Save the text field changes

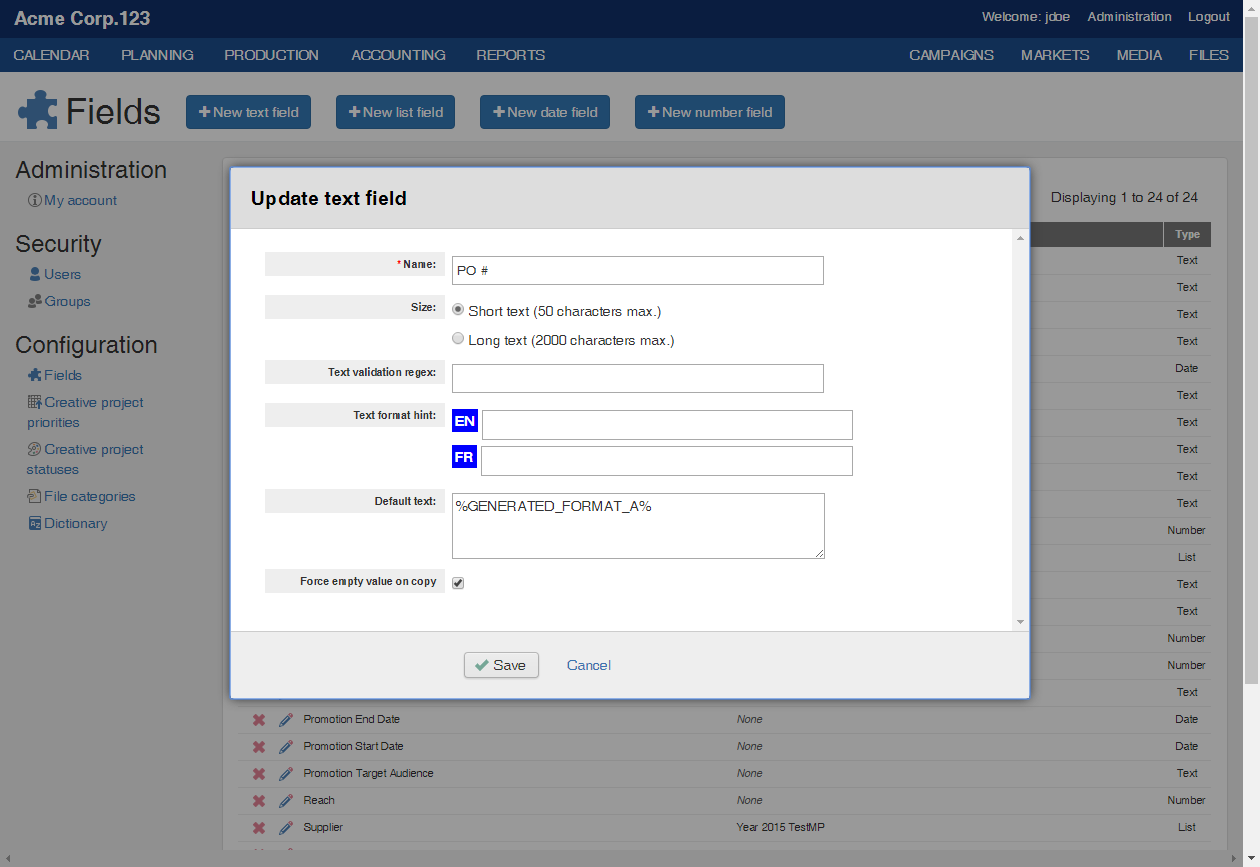click(501, 665)
